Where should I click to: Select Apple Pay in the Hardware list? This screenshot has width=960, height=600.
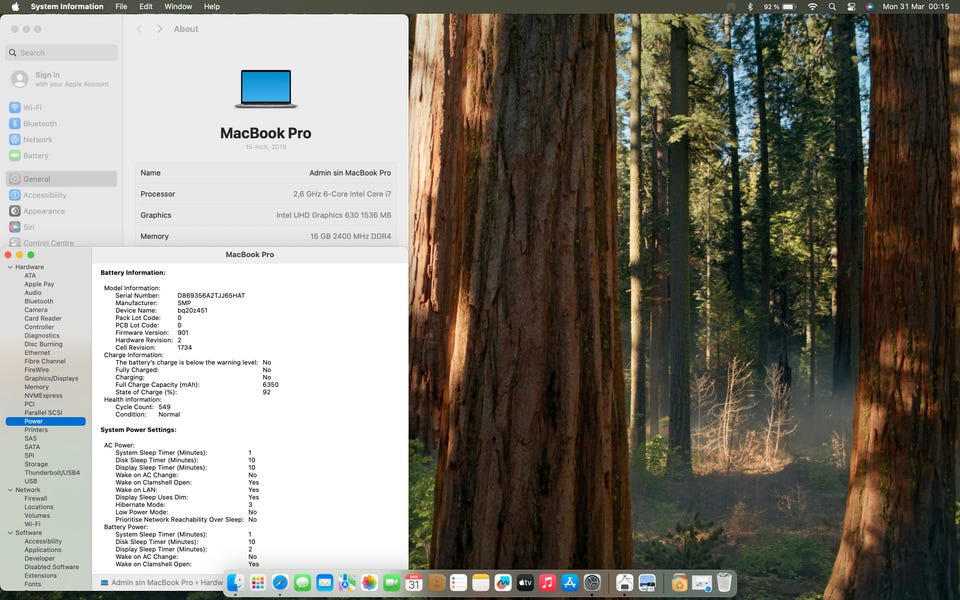(39, 284)
